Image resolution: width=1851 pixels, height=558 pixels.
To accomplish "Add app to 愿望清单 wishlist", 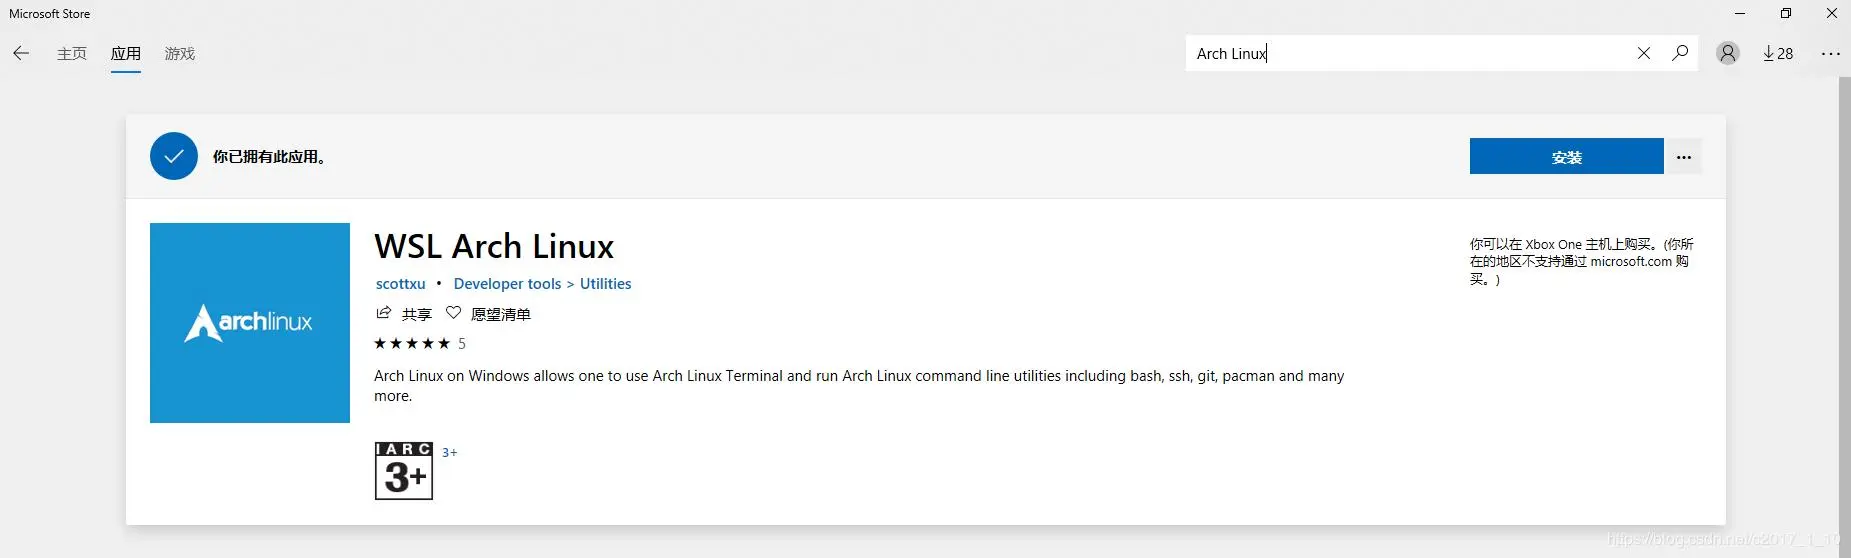I will (x=488, y=314).
